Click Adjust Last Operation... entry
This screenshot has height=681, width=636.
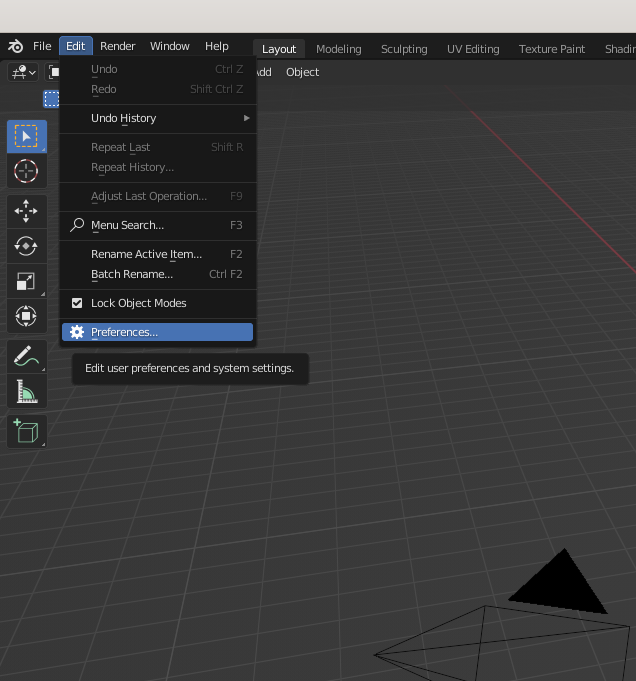pyautogui.click(x=158, y=196)
